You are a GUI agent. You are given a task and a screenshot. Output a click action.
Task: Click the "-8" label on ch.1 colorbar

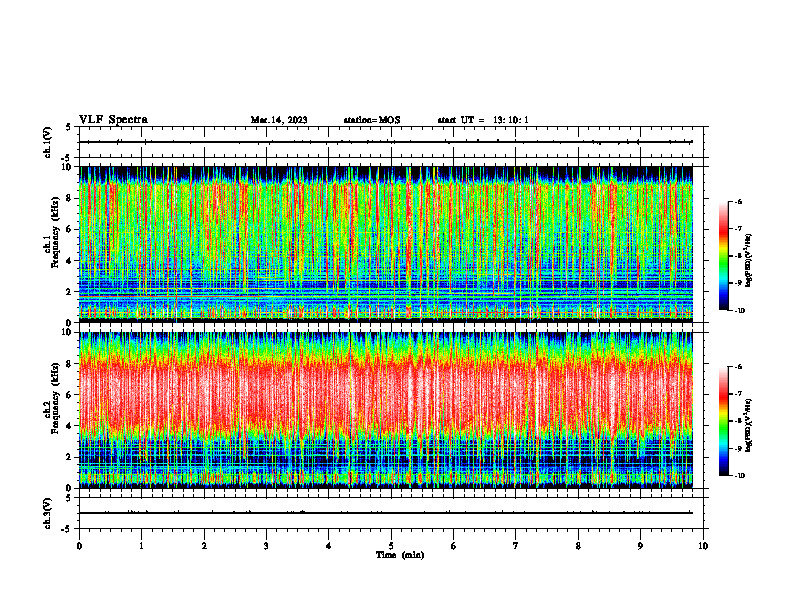739,256
